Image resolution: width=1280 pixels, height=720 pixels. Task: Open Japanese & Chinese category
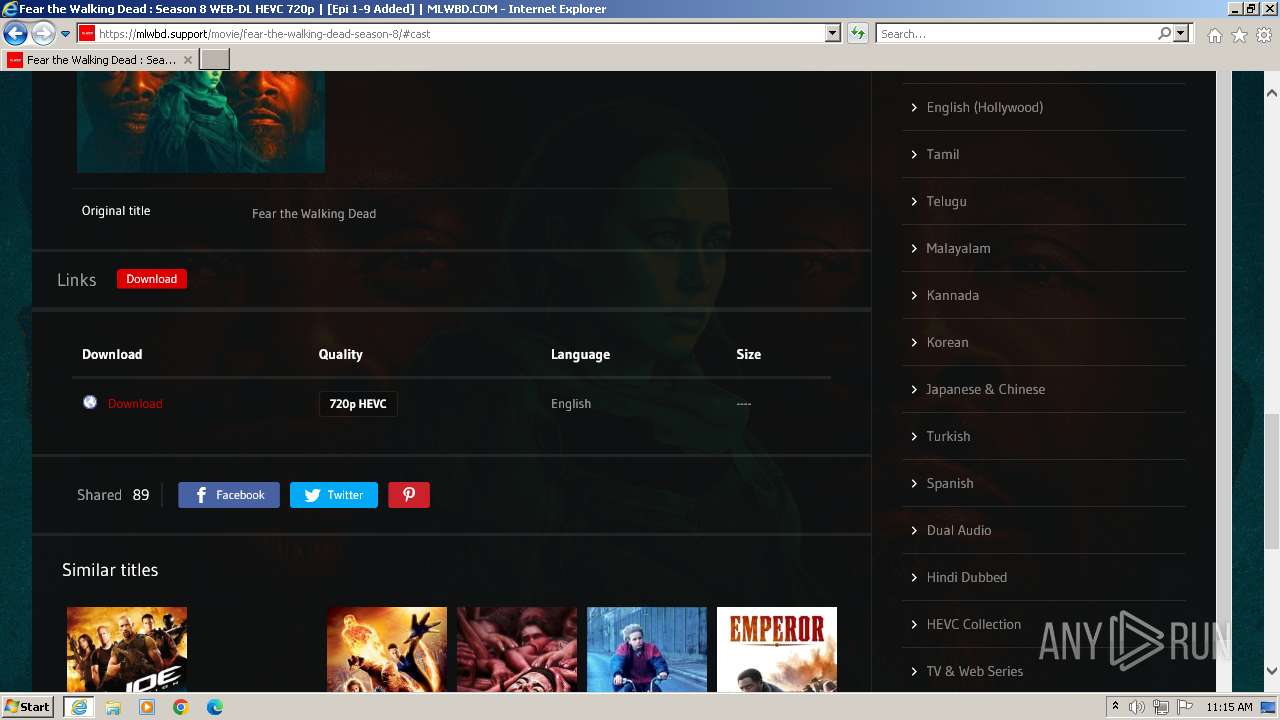[986, 389]
